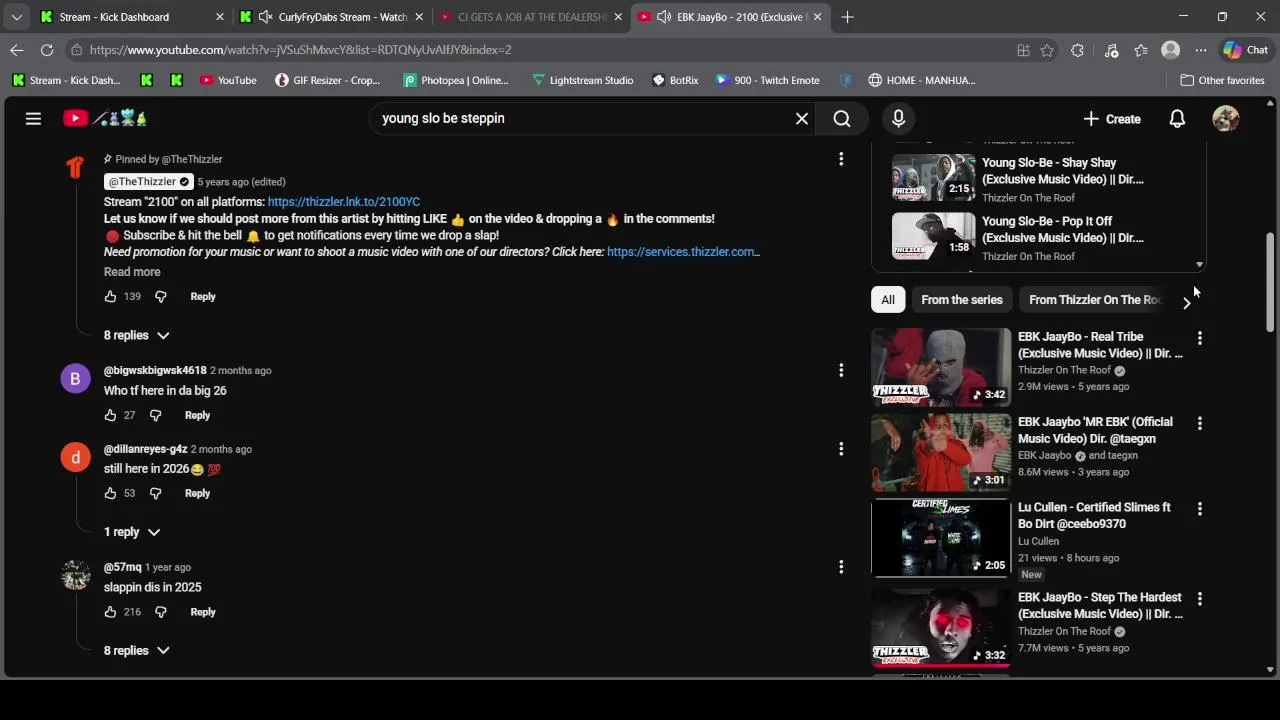Expand pinned comment with Read more
Viewport: 1280px width, 720px height.
pyautogui.click(x=132, y=272)
